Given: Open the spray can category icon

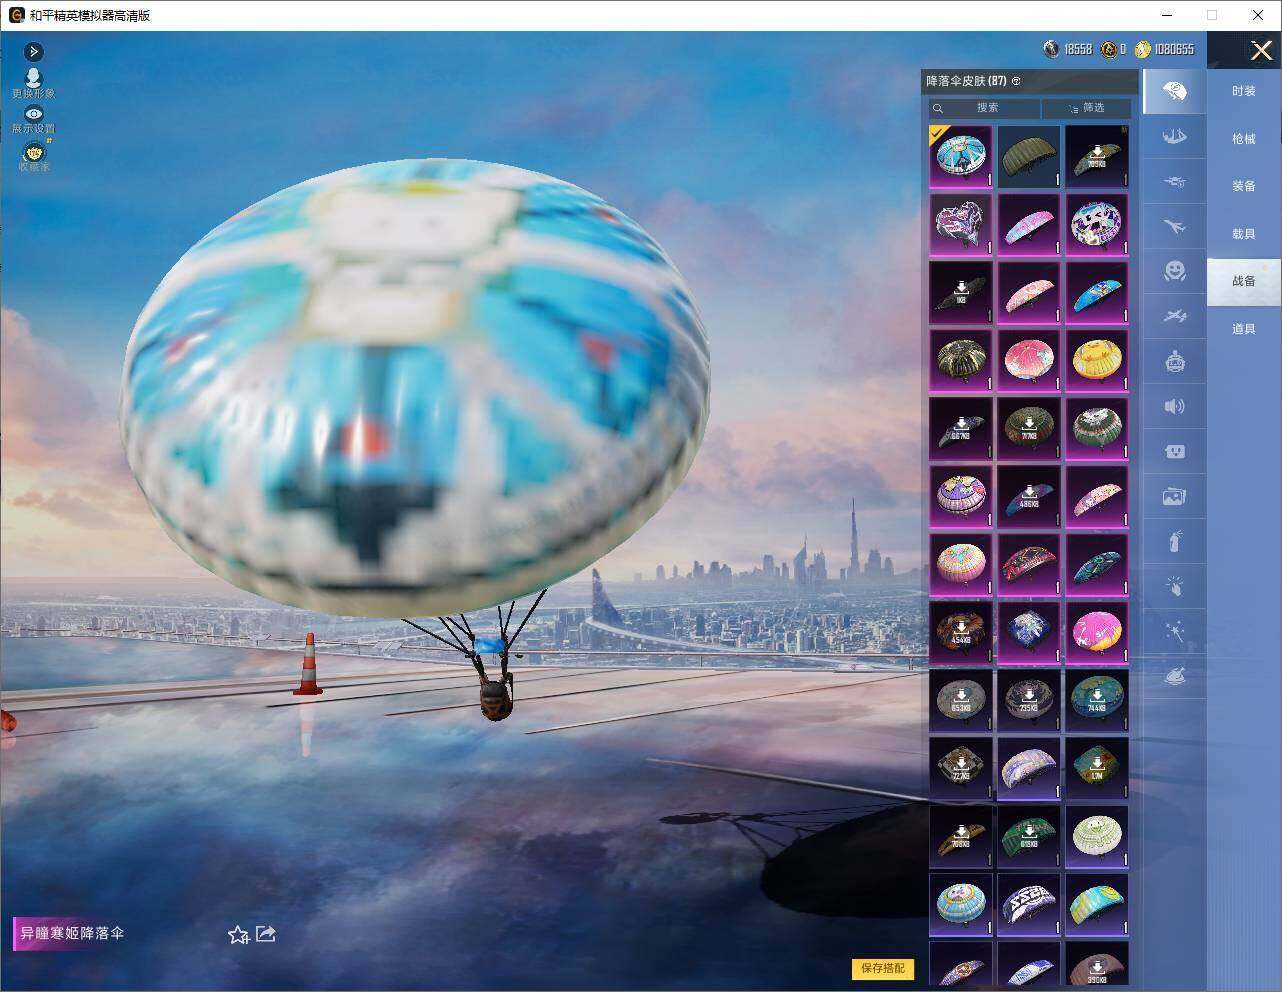Looking at the screenshot, I should click(1175, 542).
